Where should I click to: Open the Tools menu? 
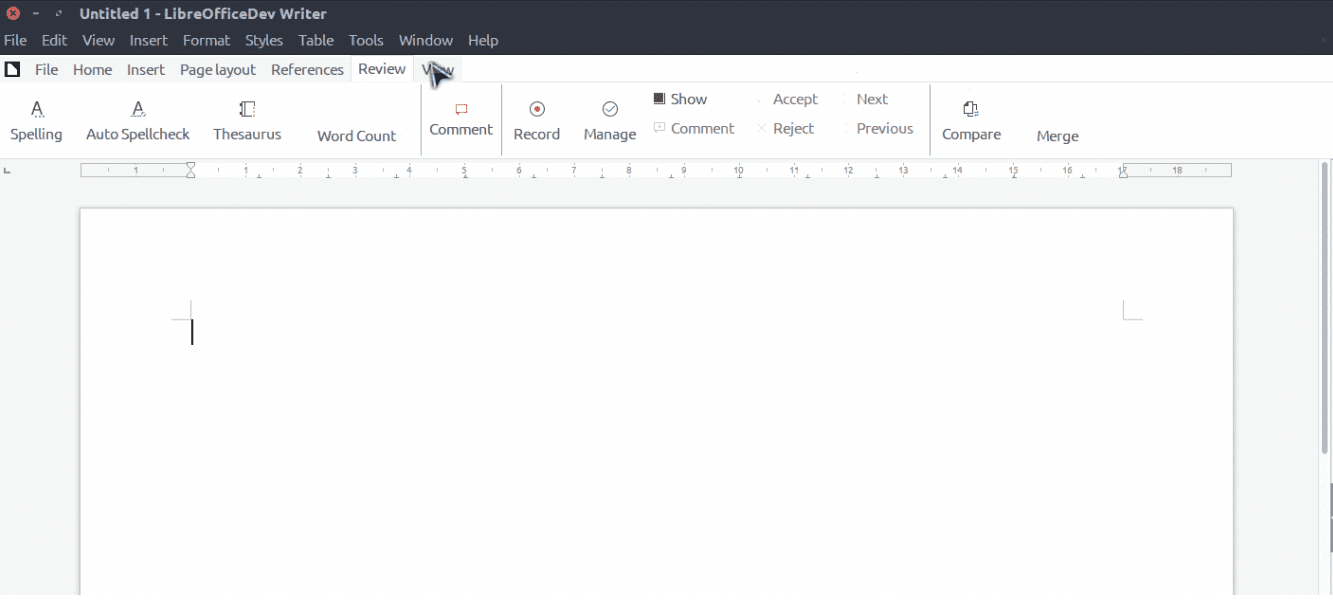coord(366,40)
